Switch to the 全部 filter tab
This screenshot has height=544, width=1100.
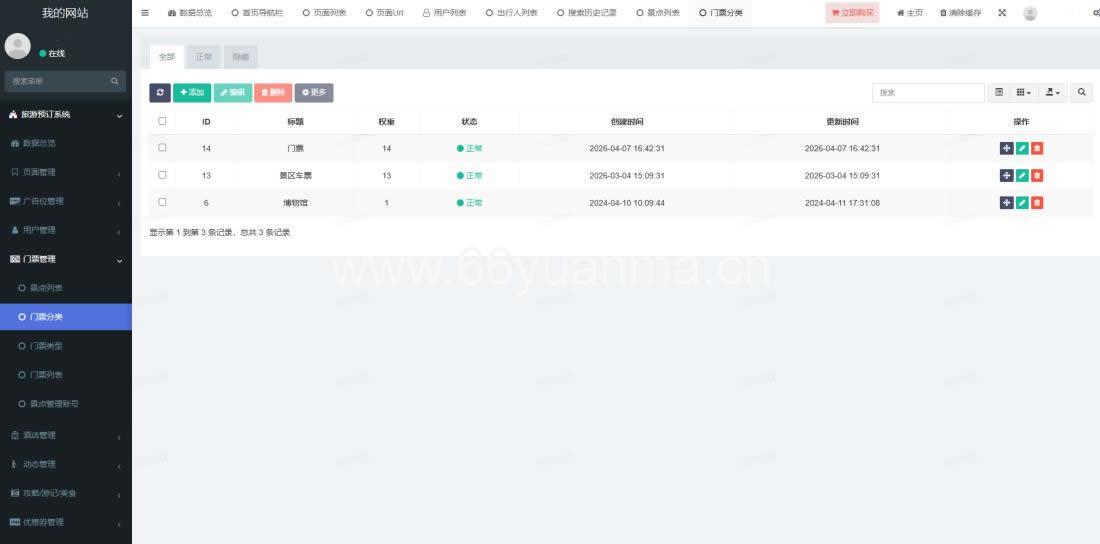(x=167, y=57)
